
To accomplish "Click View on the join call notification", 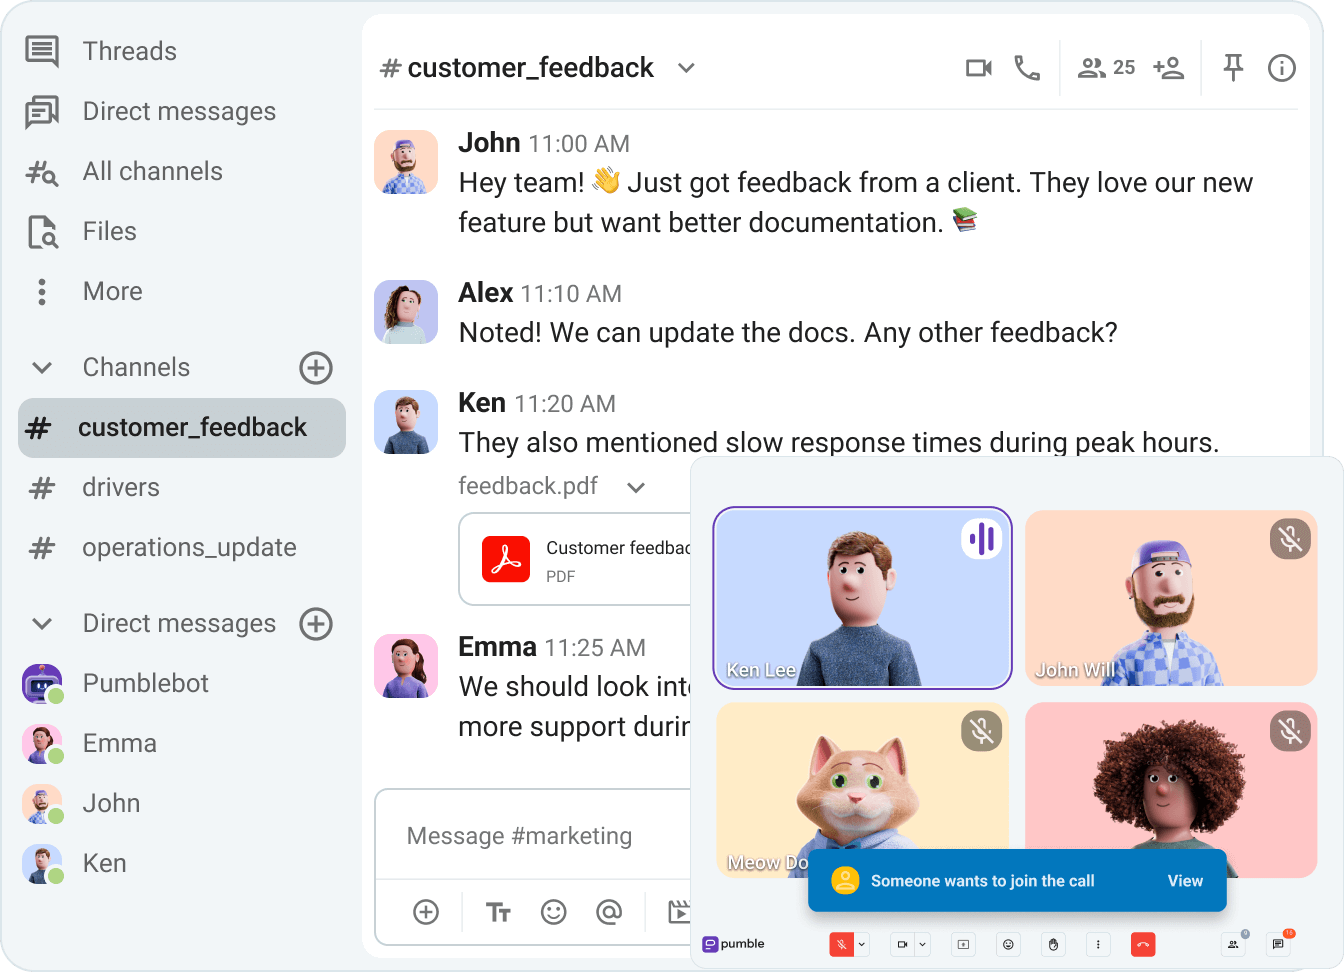I will [1185, 881].
